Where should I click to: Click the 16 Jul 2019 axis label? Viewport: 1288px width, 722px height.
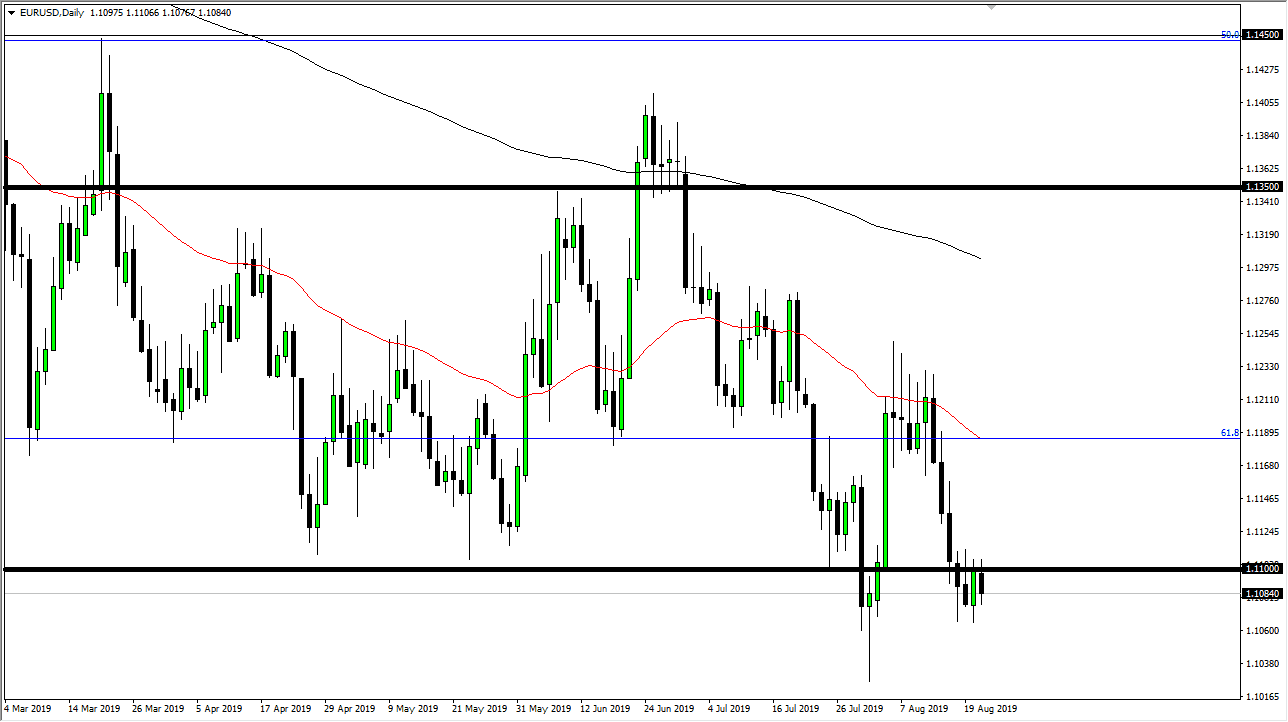coord(796,708)
